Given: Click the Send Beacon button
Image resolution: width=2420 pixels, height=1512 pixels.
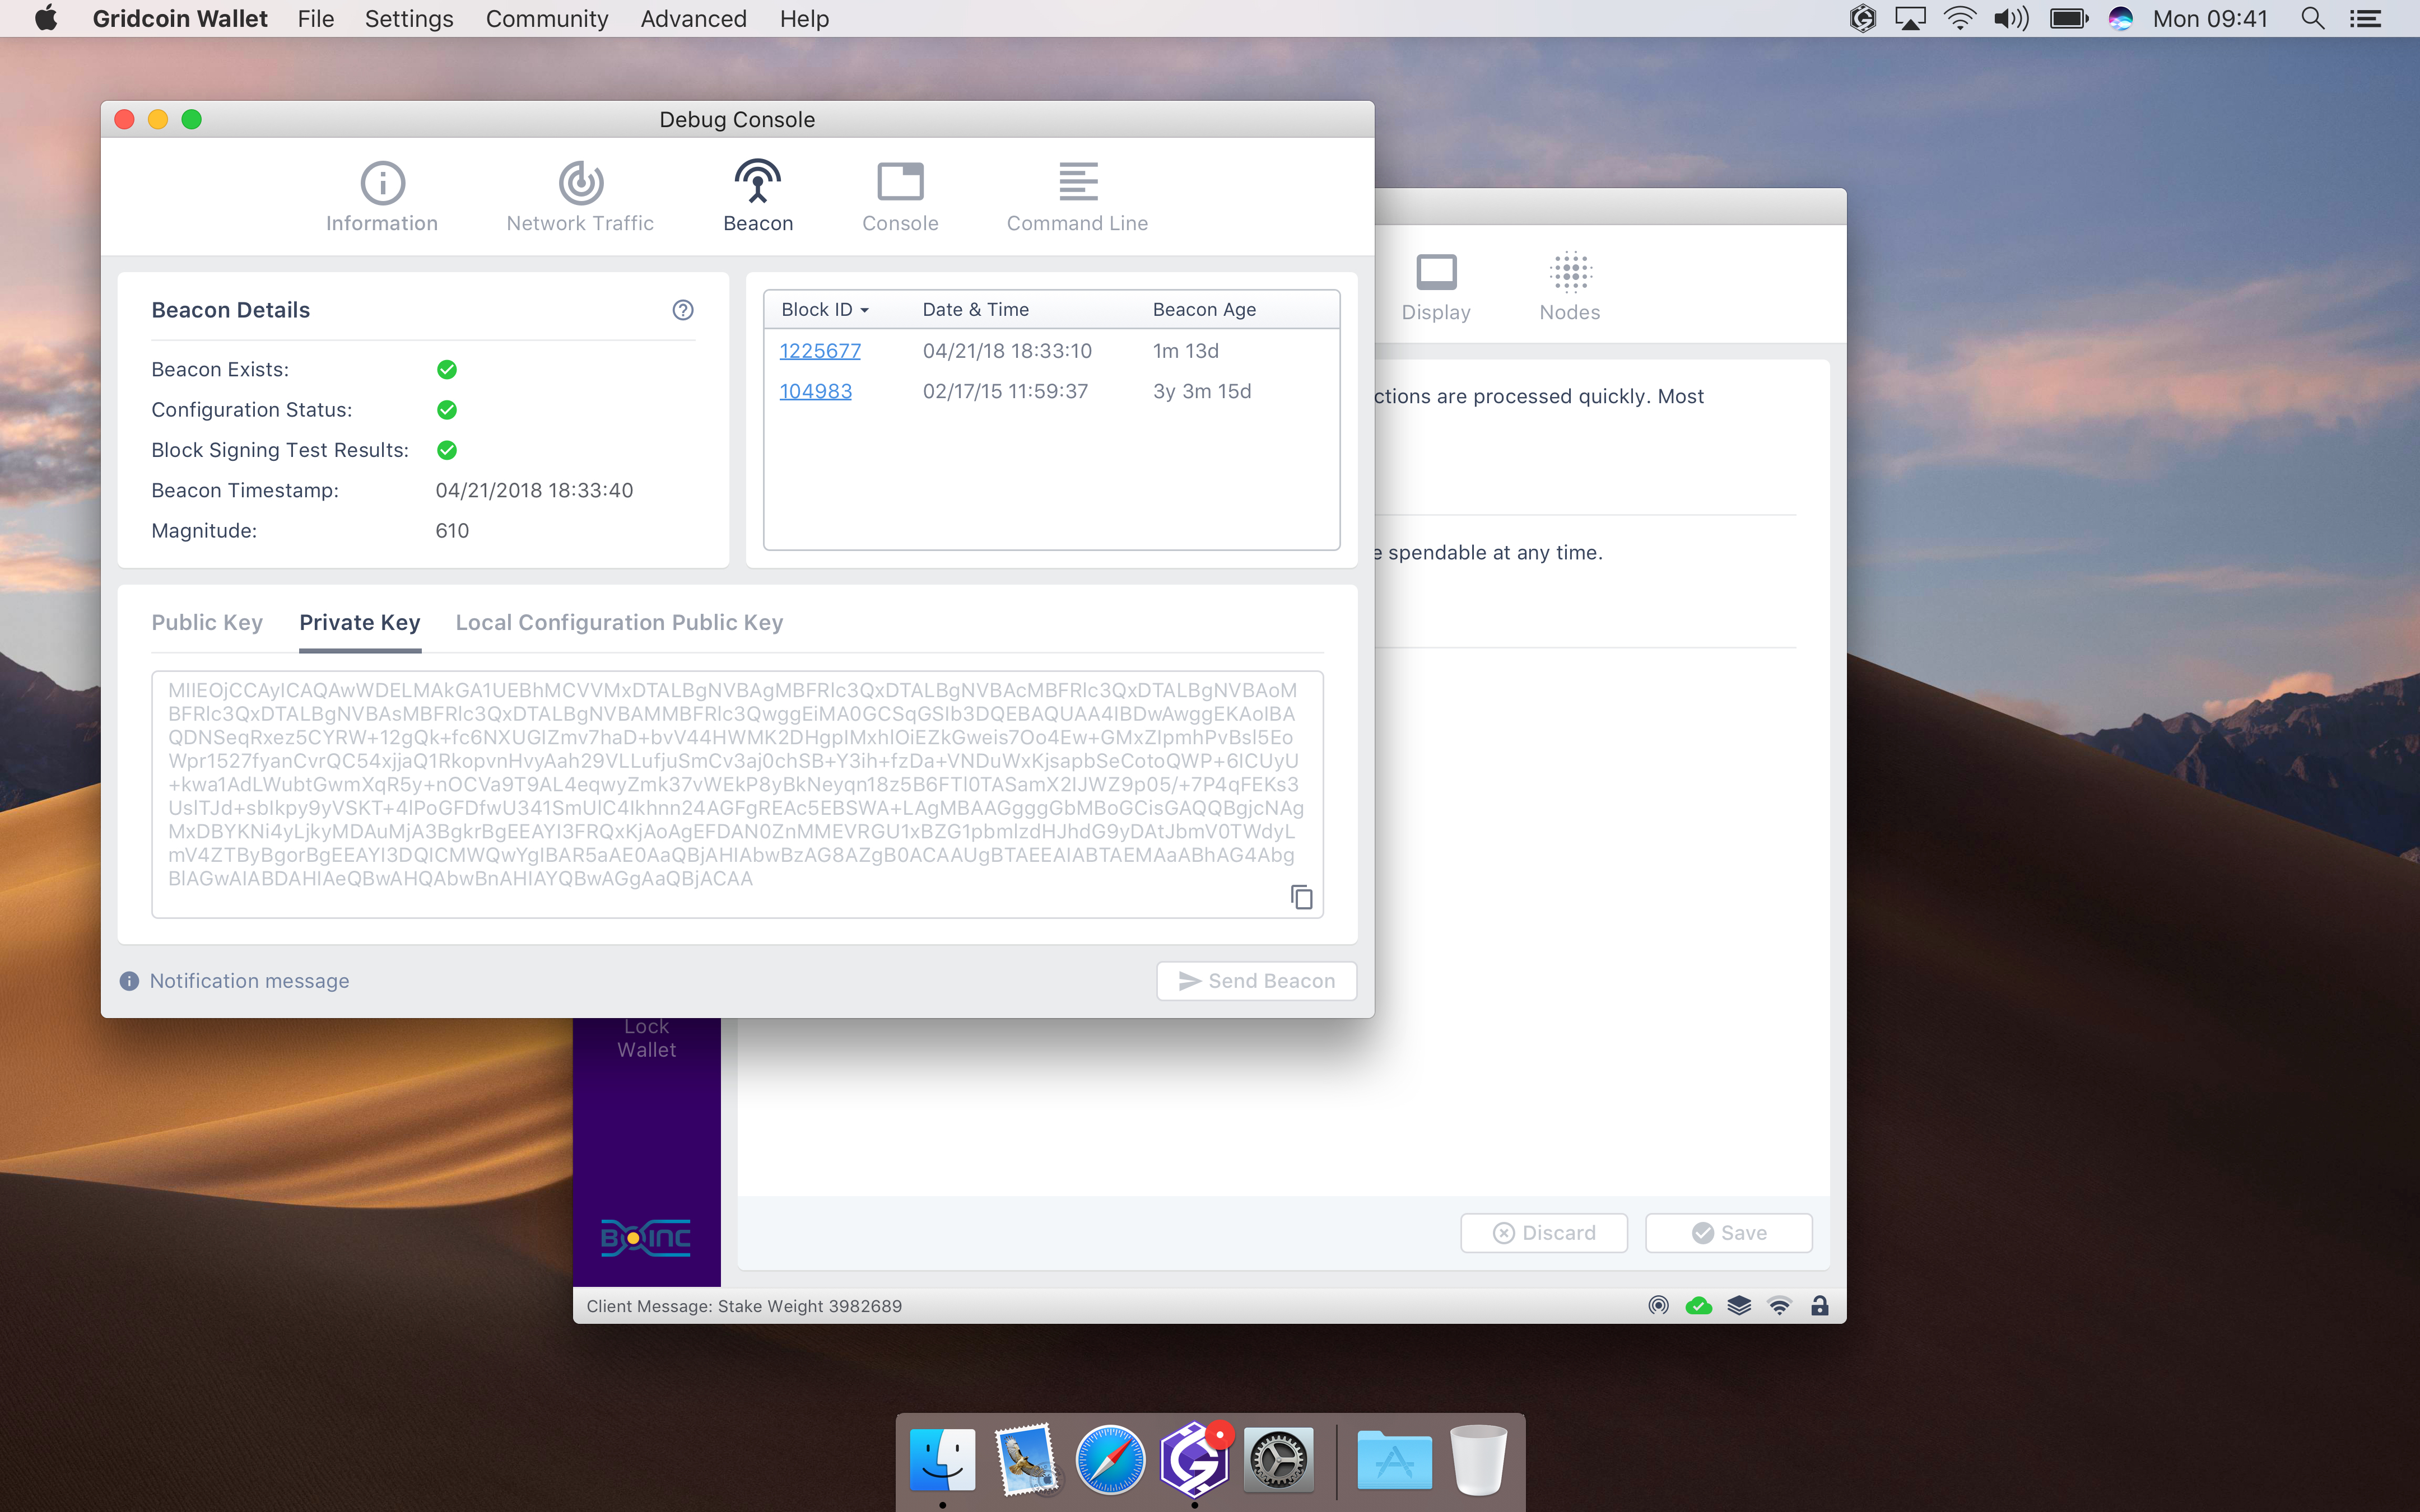Looking at the screenshot, I should 1256,981.
